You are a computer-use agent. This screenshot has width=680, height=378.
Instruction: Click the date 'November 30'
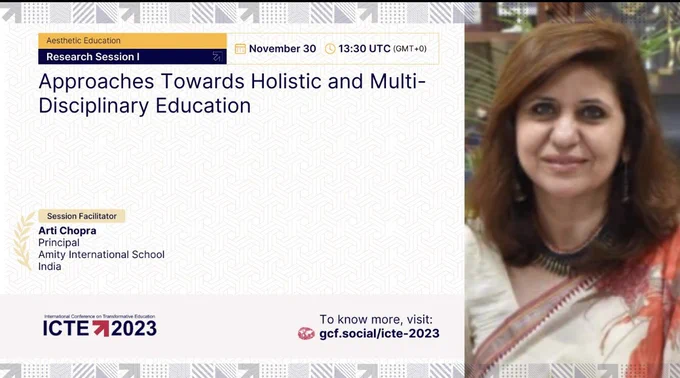[282, 49]
